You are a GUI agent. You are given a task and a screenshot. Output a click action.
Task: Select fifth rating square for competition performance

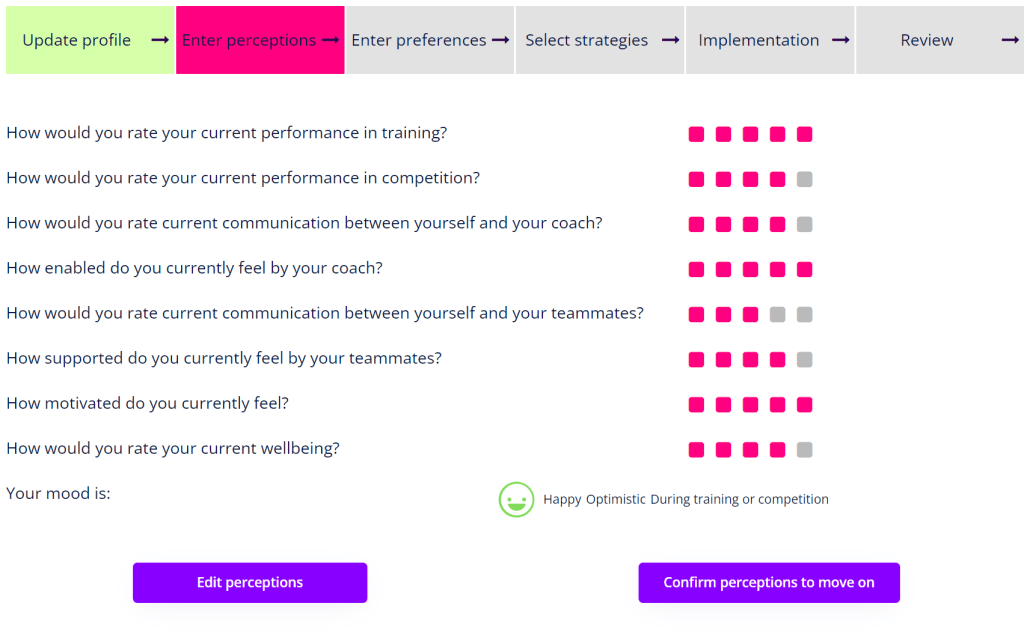tap(805, 180)
